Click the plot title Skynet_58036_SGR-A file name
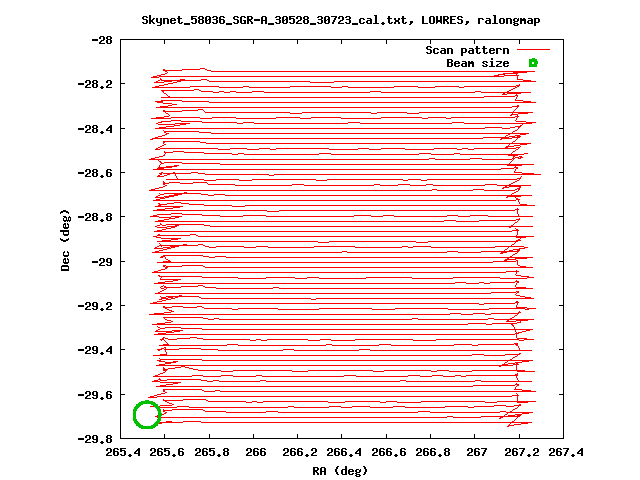Screen dimensions: 640x480 pyautogui.click(x=274, y=20)
